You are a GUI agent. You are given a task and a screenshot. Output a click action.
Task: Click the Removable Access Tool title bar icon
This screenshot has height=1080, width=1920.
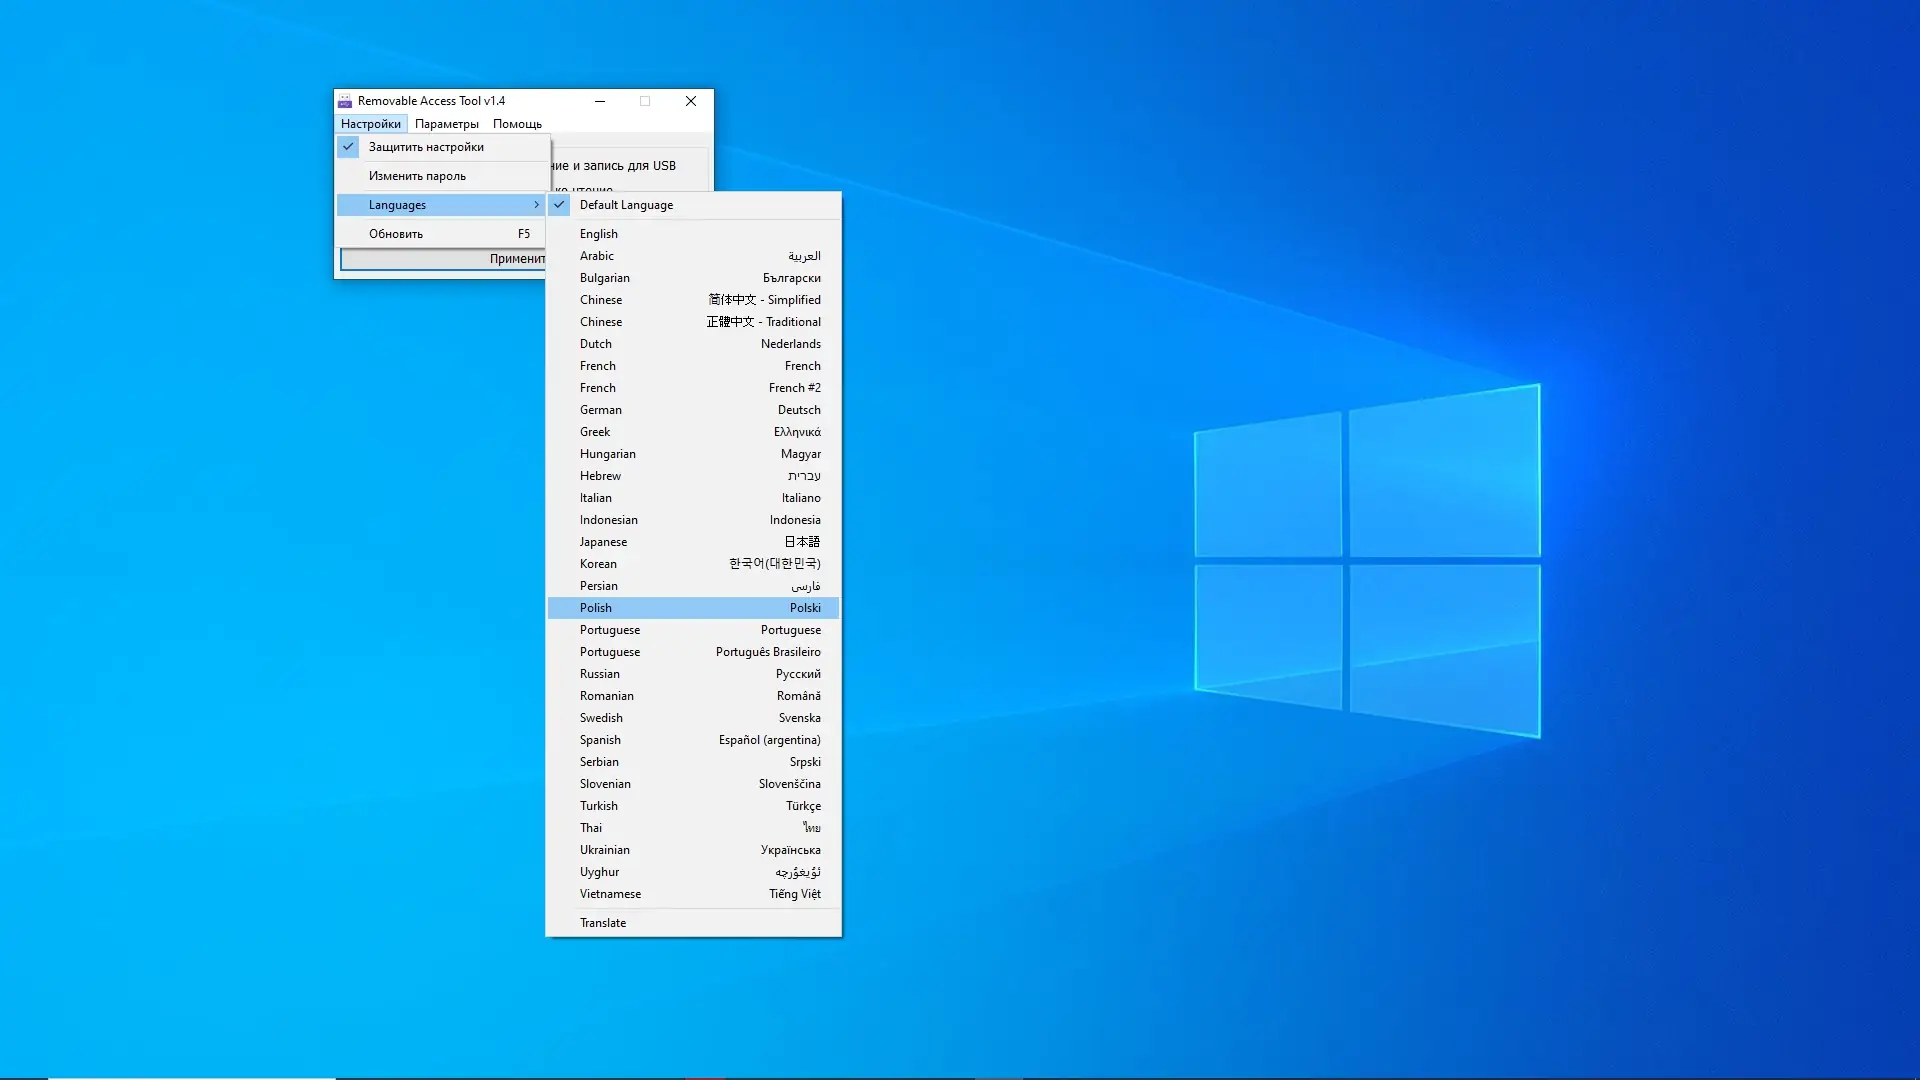345,101
